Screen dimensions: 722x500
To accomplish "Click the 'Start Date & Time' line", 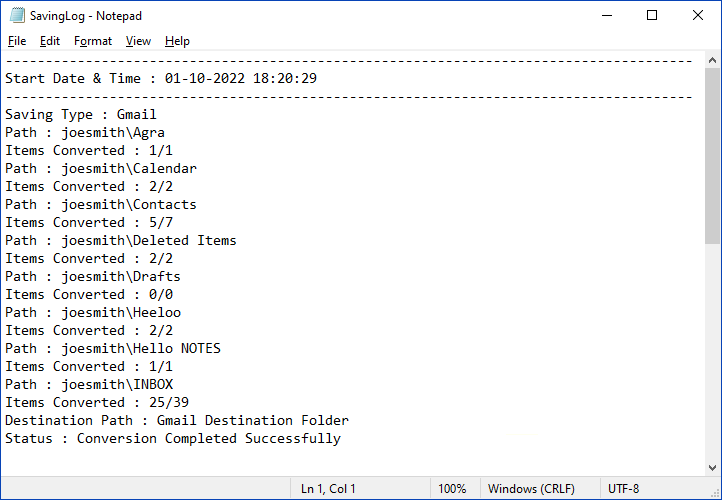I will click(x=161, y=78).
